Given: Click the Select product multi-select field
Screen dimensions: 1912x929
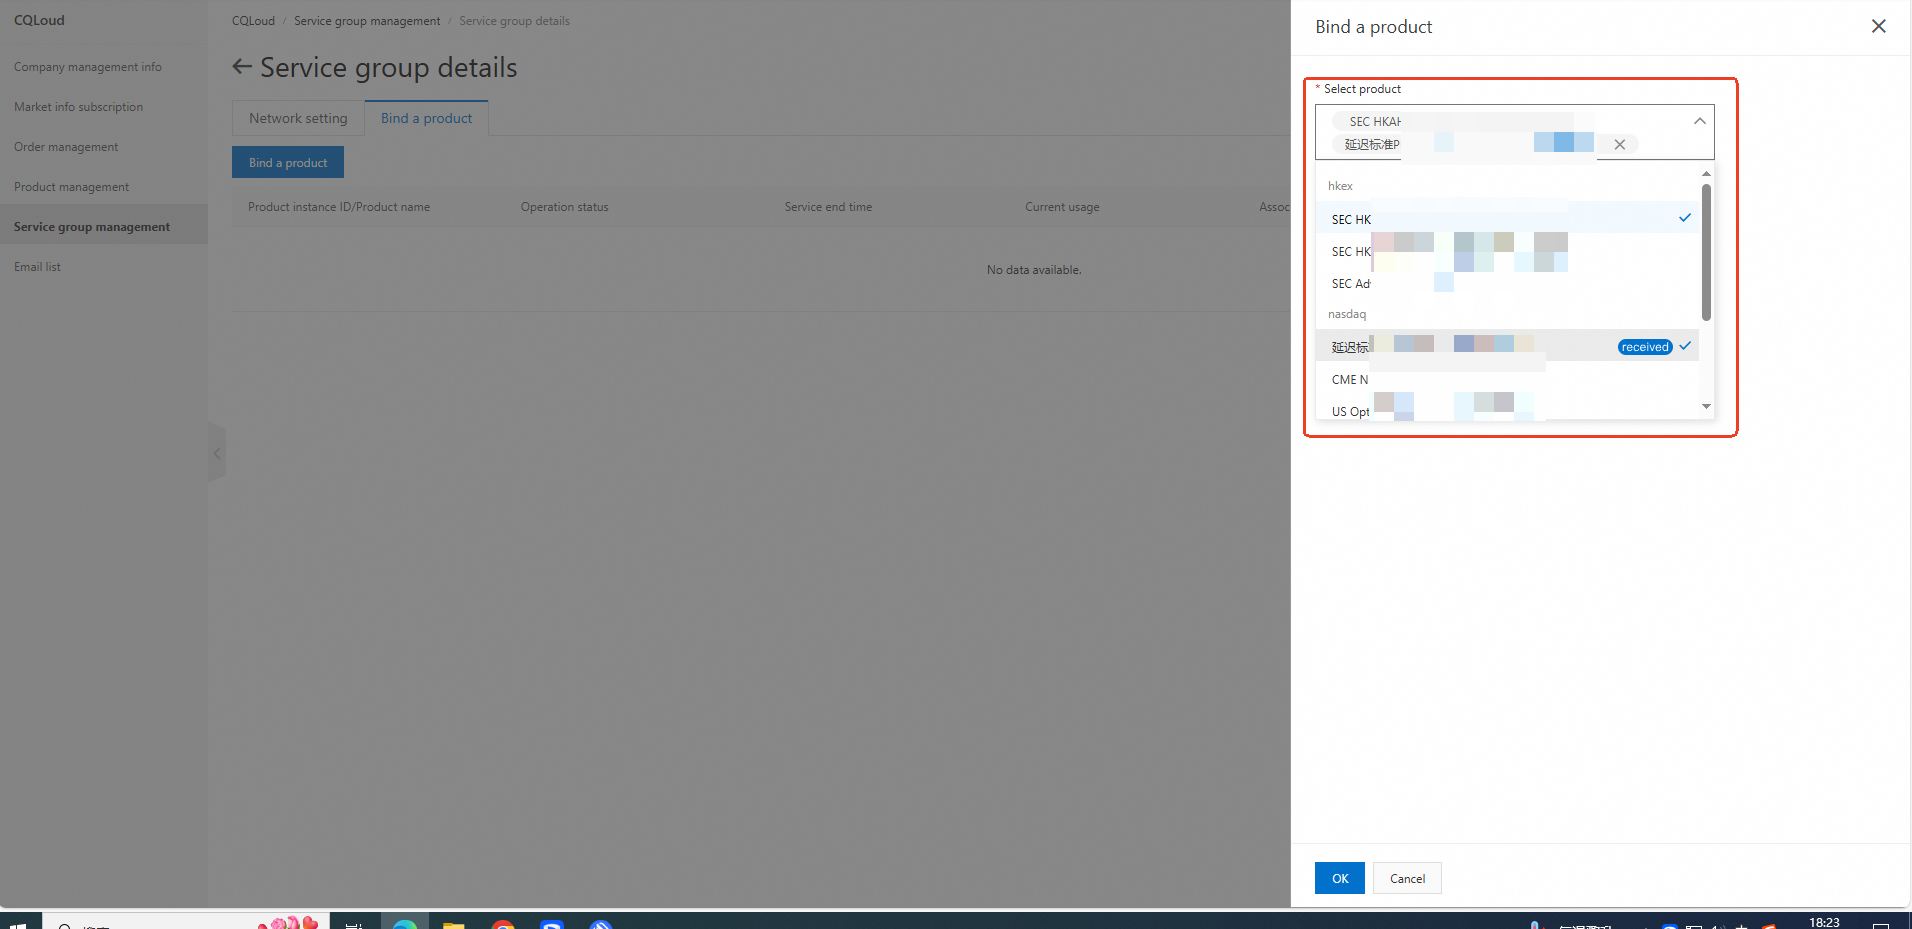Looking at the screenshot, I should pyautogui.click(x=1514, y=132).
